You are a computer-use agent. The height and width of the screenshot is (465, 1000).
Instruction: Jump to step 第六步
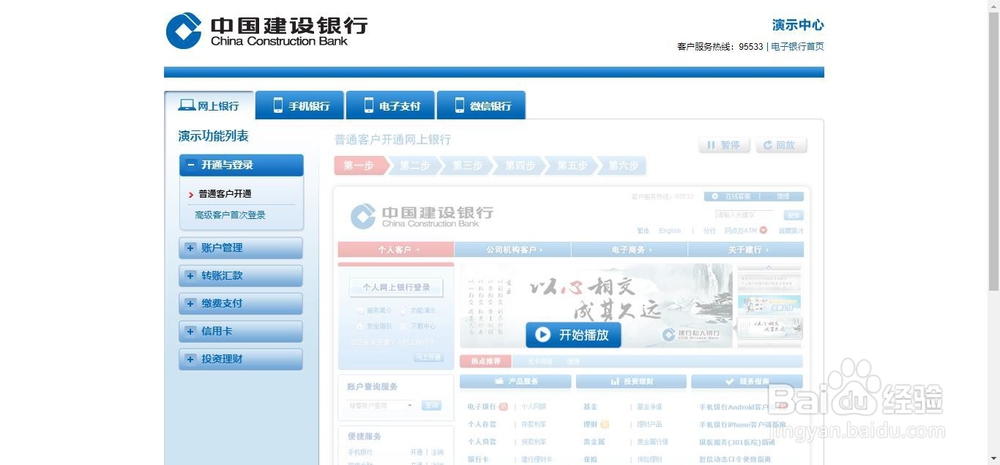(x=622, y=166)
